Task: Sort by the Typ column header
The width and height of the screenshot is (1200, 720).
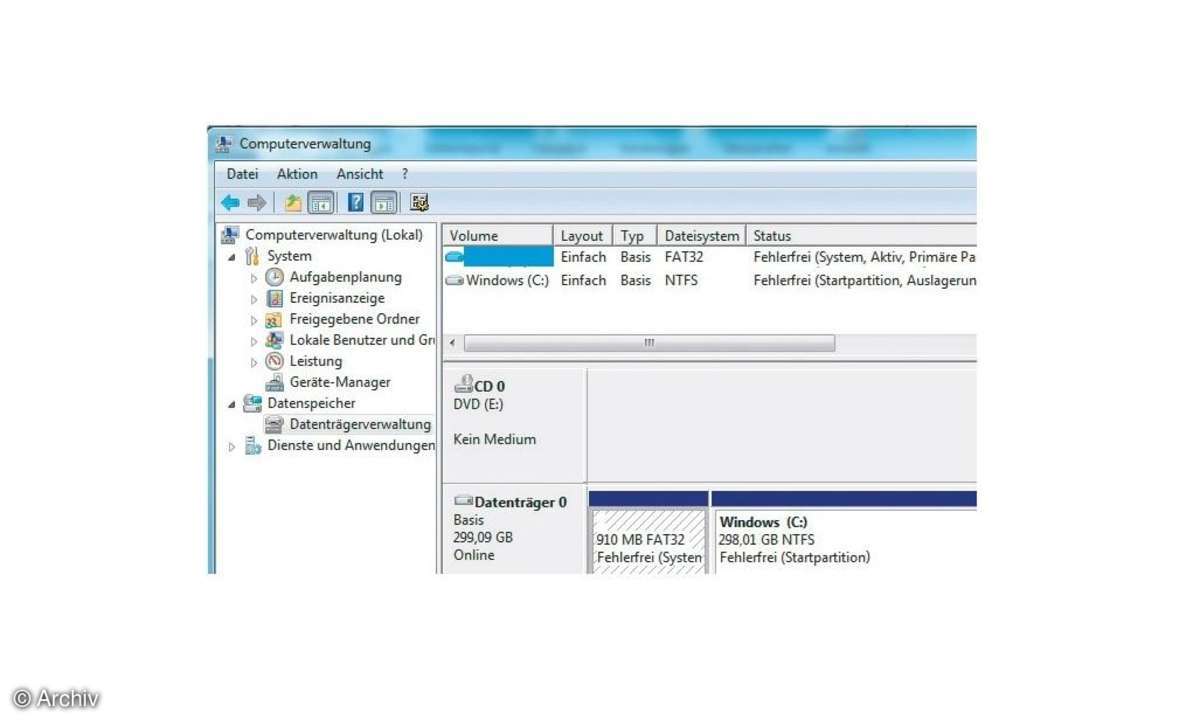Action: pos(634,236)
